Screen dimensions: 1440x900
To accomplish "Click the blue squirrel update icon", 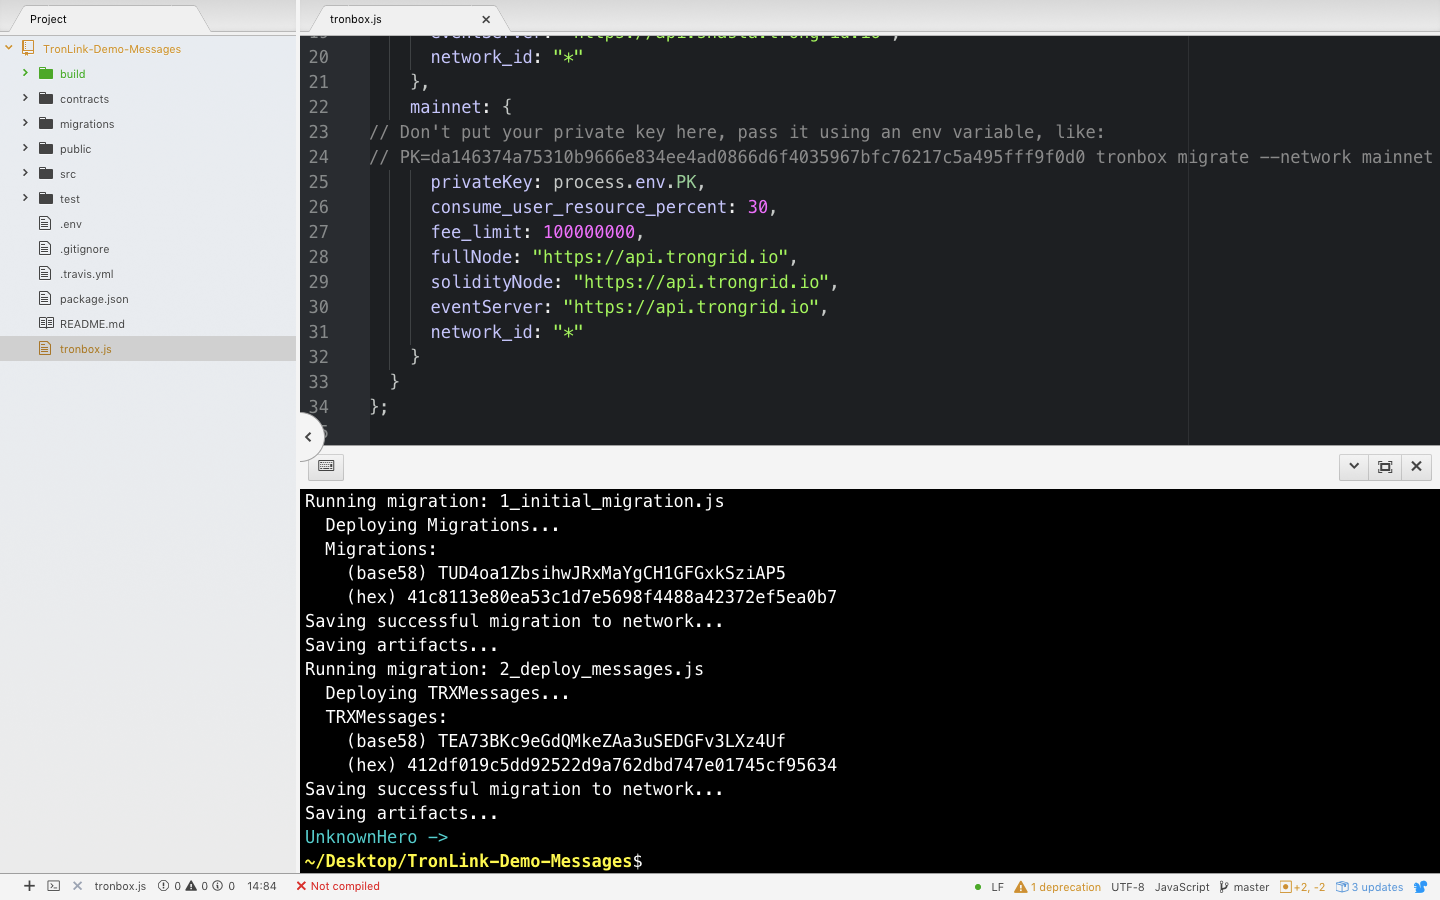I will tap(1420, 887).
